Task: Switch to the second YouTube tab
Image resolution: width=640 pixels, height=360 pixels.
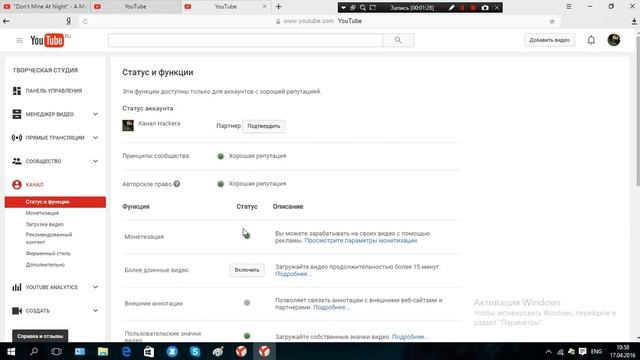Action: (x=135, y=7)
